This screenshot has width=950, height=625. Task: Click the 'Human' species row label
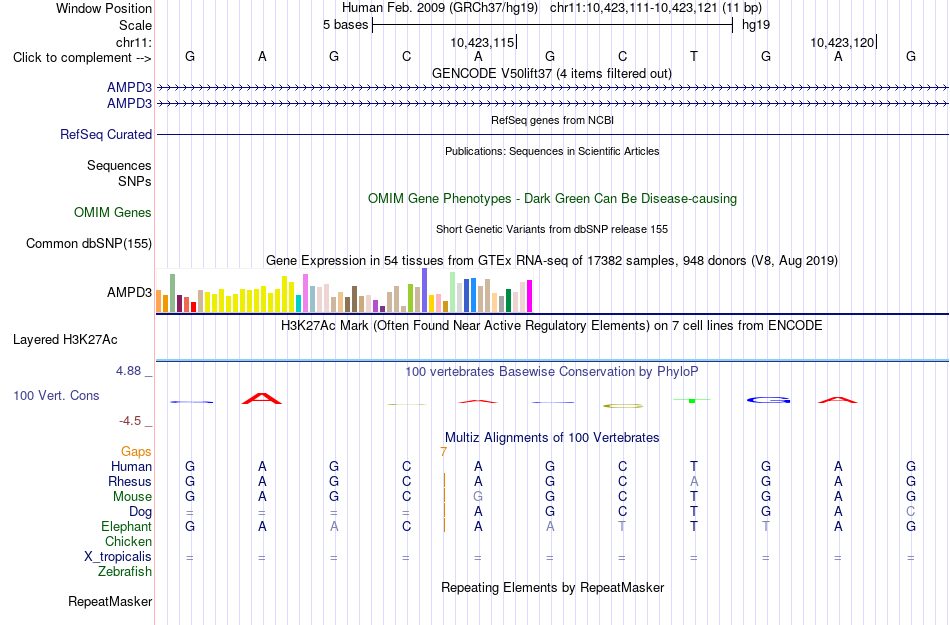point(131,466)
